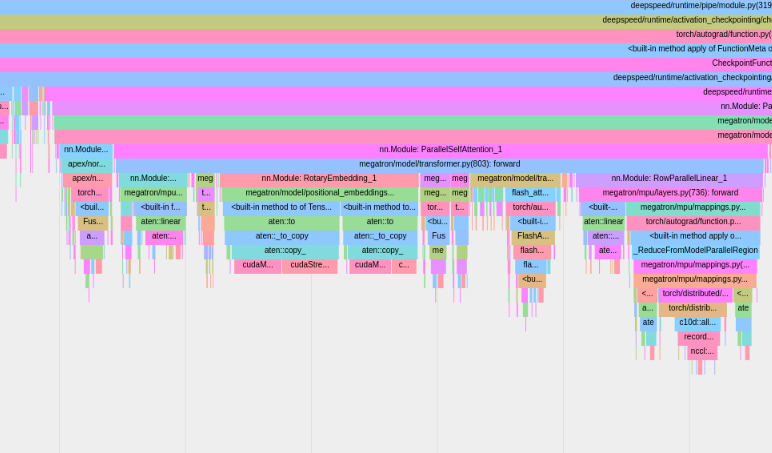
Task: Select the megatron/model/transformer.py(803): forward frame
Action: point(439,164)
